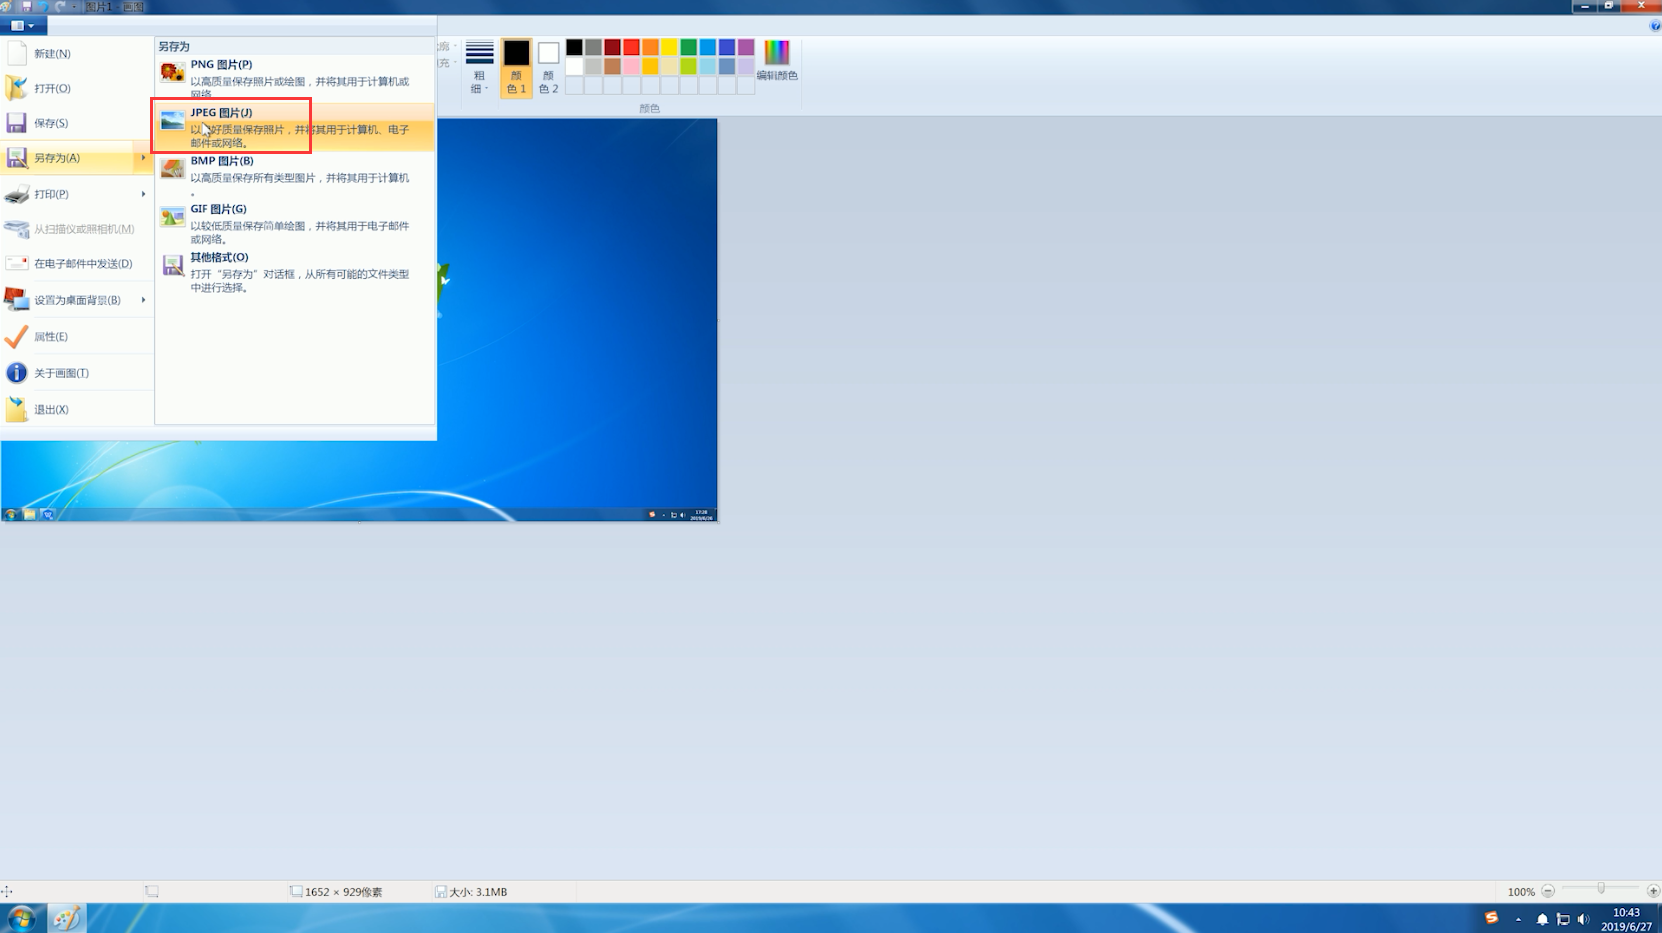Pick the indigo color swatch

pos(727,47)
